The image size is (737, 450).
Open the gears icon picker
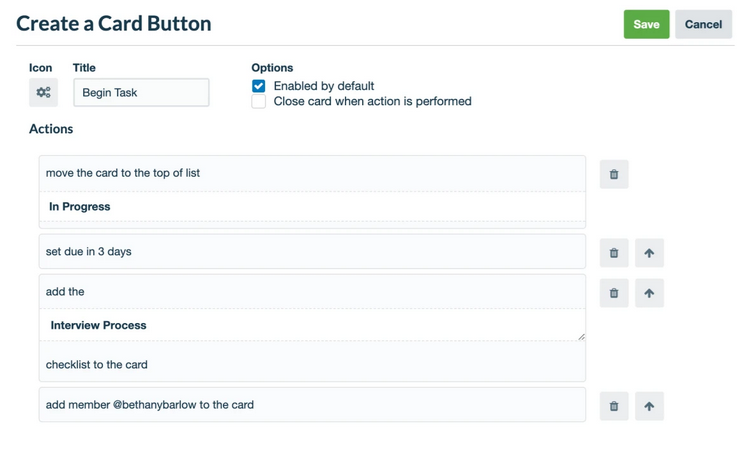[x=43, y=92]
